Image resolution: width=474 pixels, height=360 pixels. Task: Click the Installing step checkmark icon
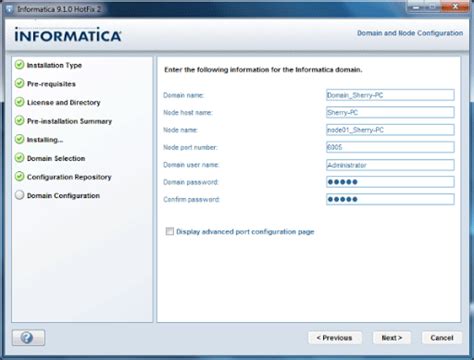pyautogui.click(x=20, y=139)
